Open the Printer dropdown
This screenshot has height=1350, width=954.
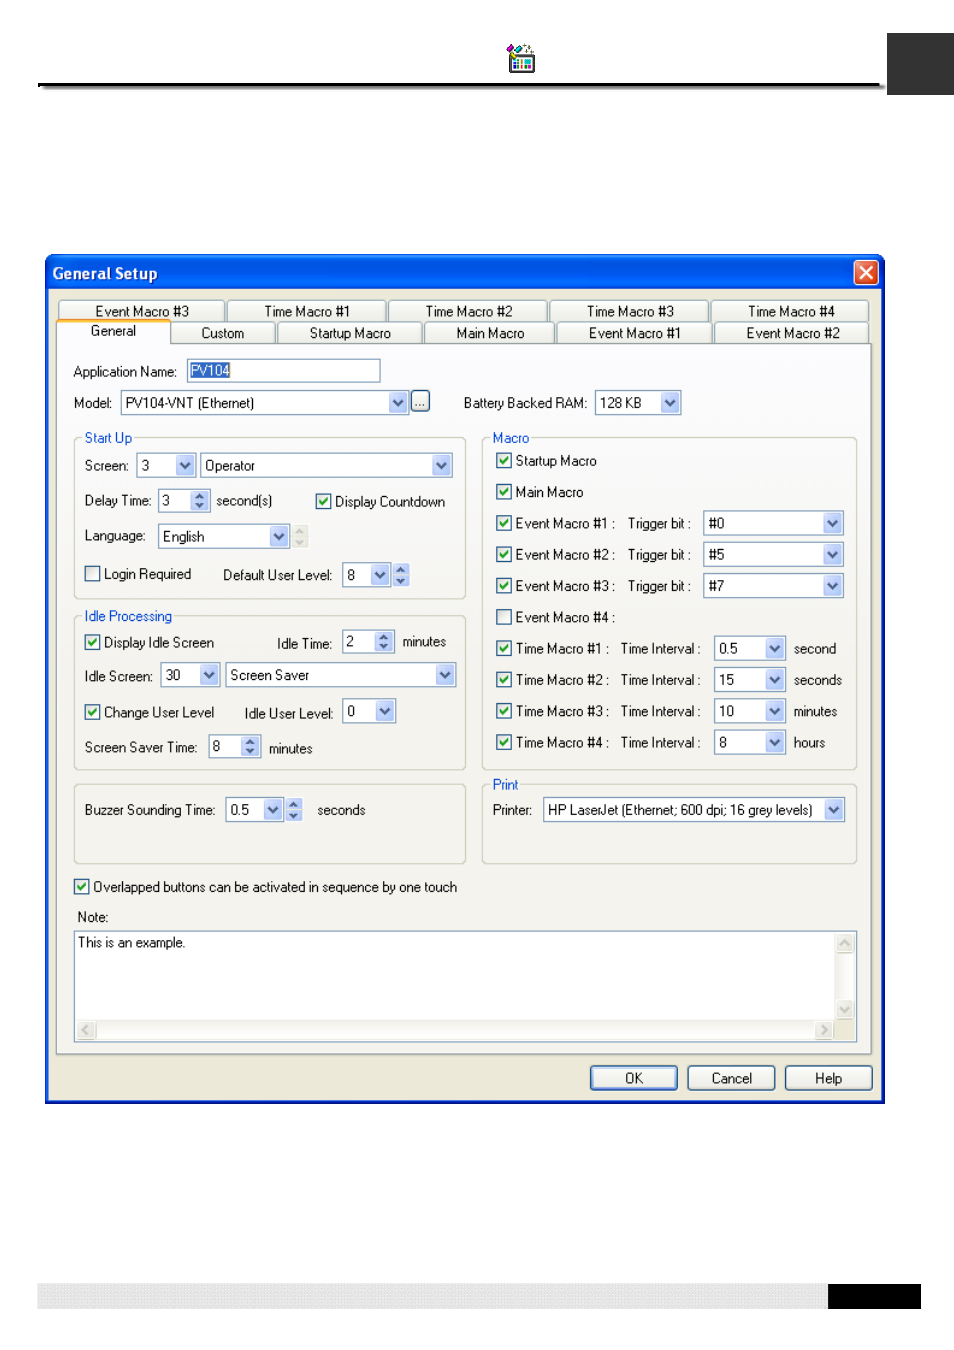[834, 809]
